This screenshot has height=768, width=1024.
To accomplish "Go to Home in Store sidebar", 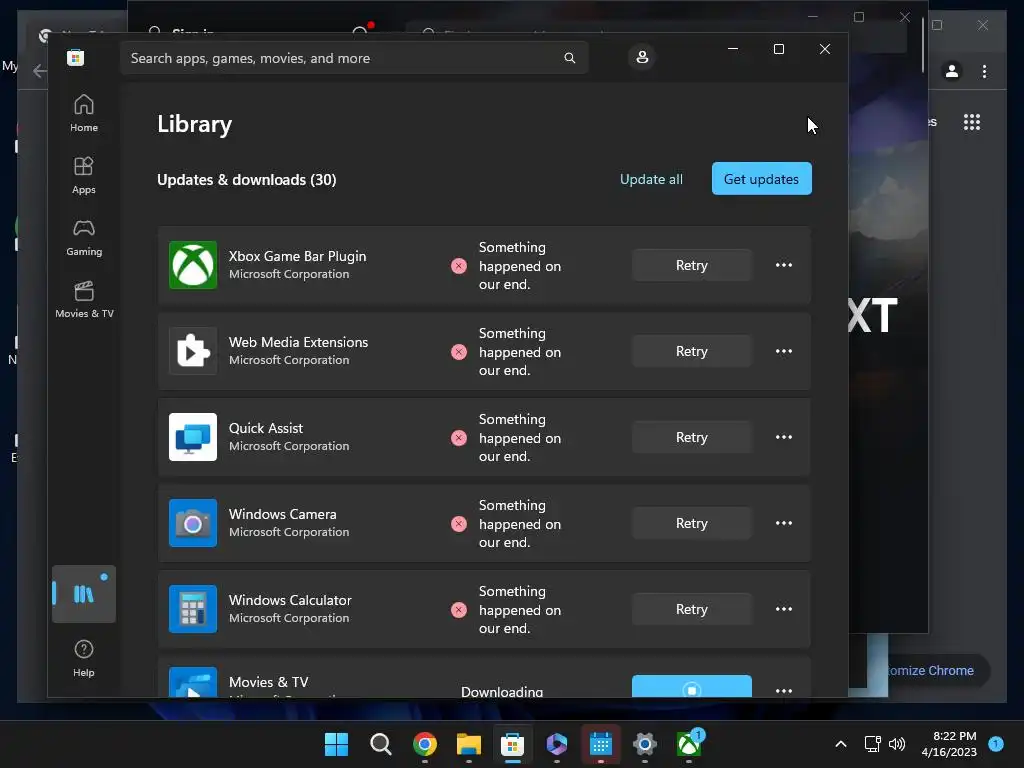I will (84, 114).
